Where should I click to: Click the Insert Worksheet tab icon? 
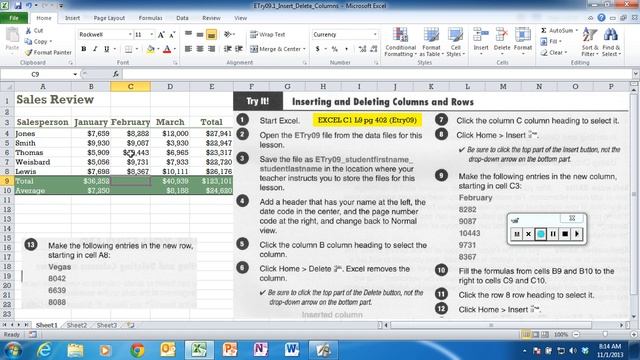coord(130,325)
